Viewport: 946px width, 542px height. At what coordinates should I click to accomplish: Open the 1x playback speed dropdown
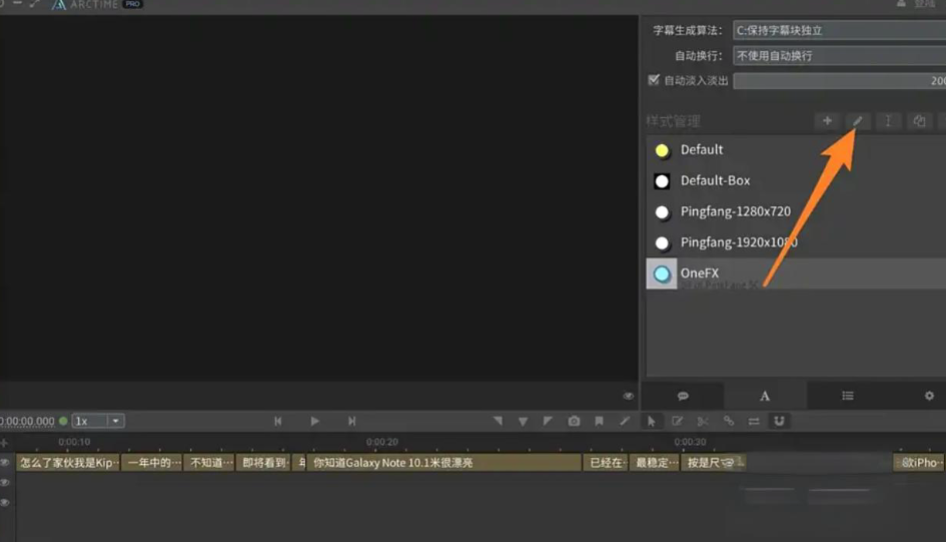click(x=98, y=421)
